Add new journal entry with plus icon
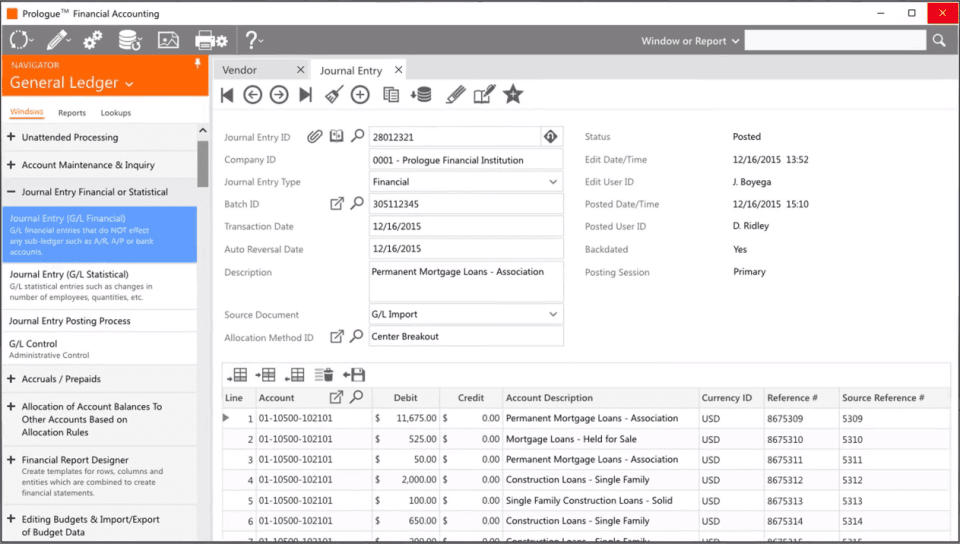The width and height of the screenshot is (960, 544). click(x=360, y=95)
